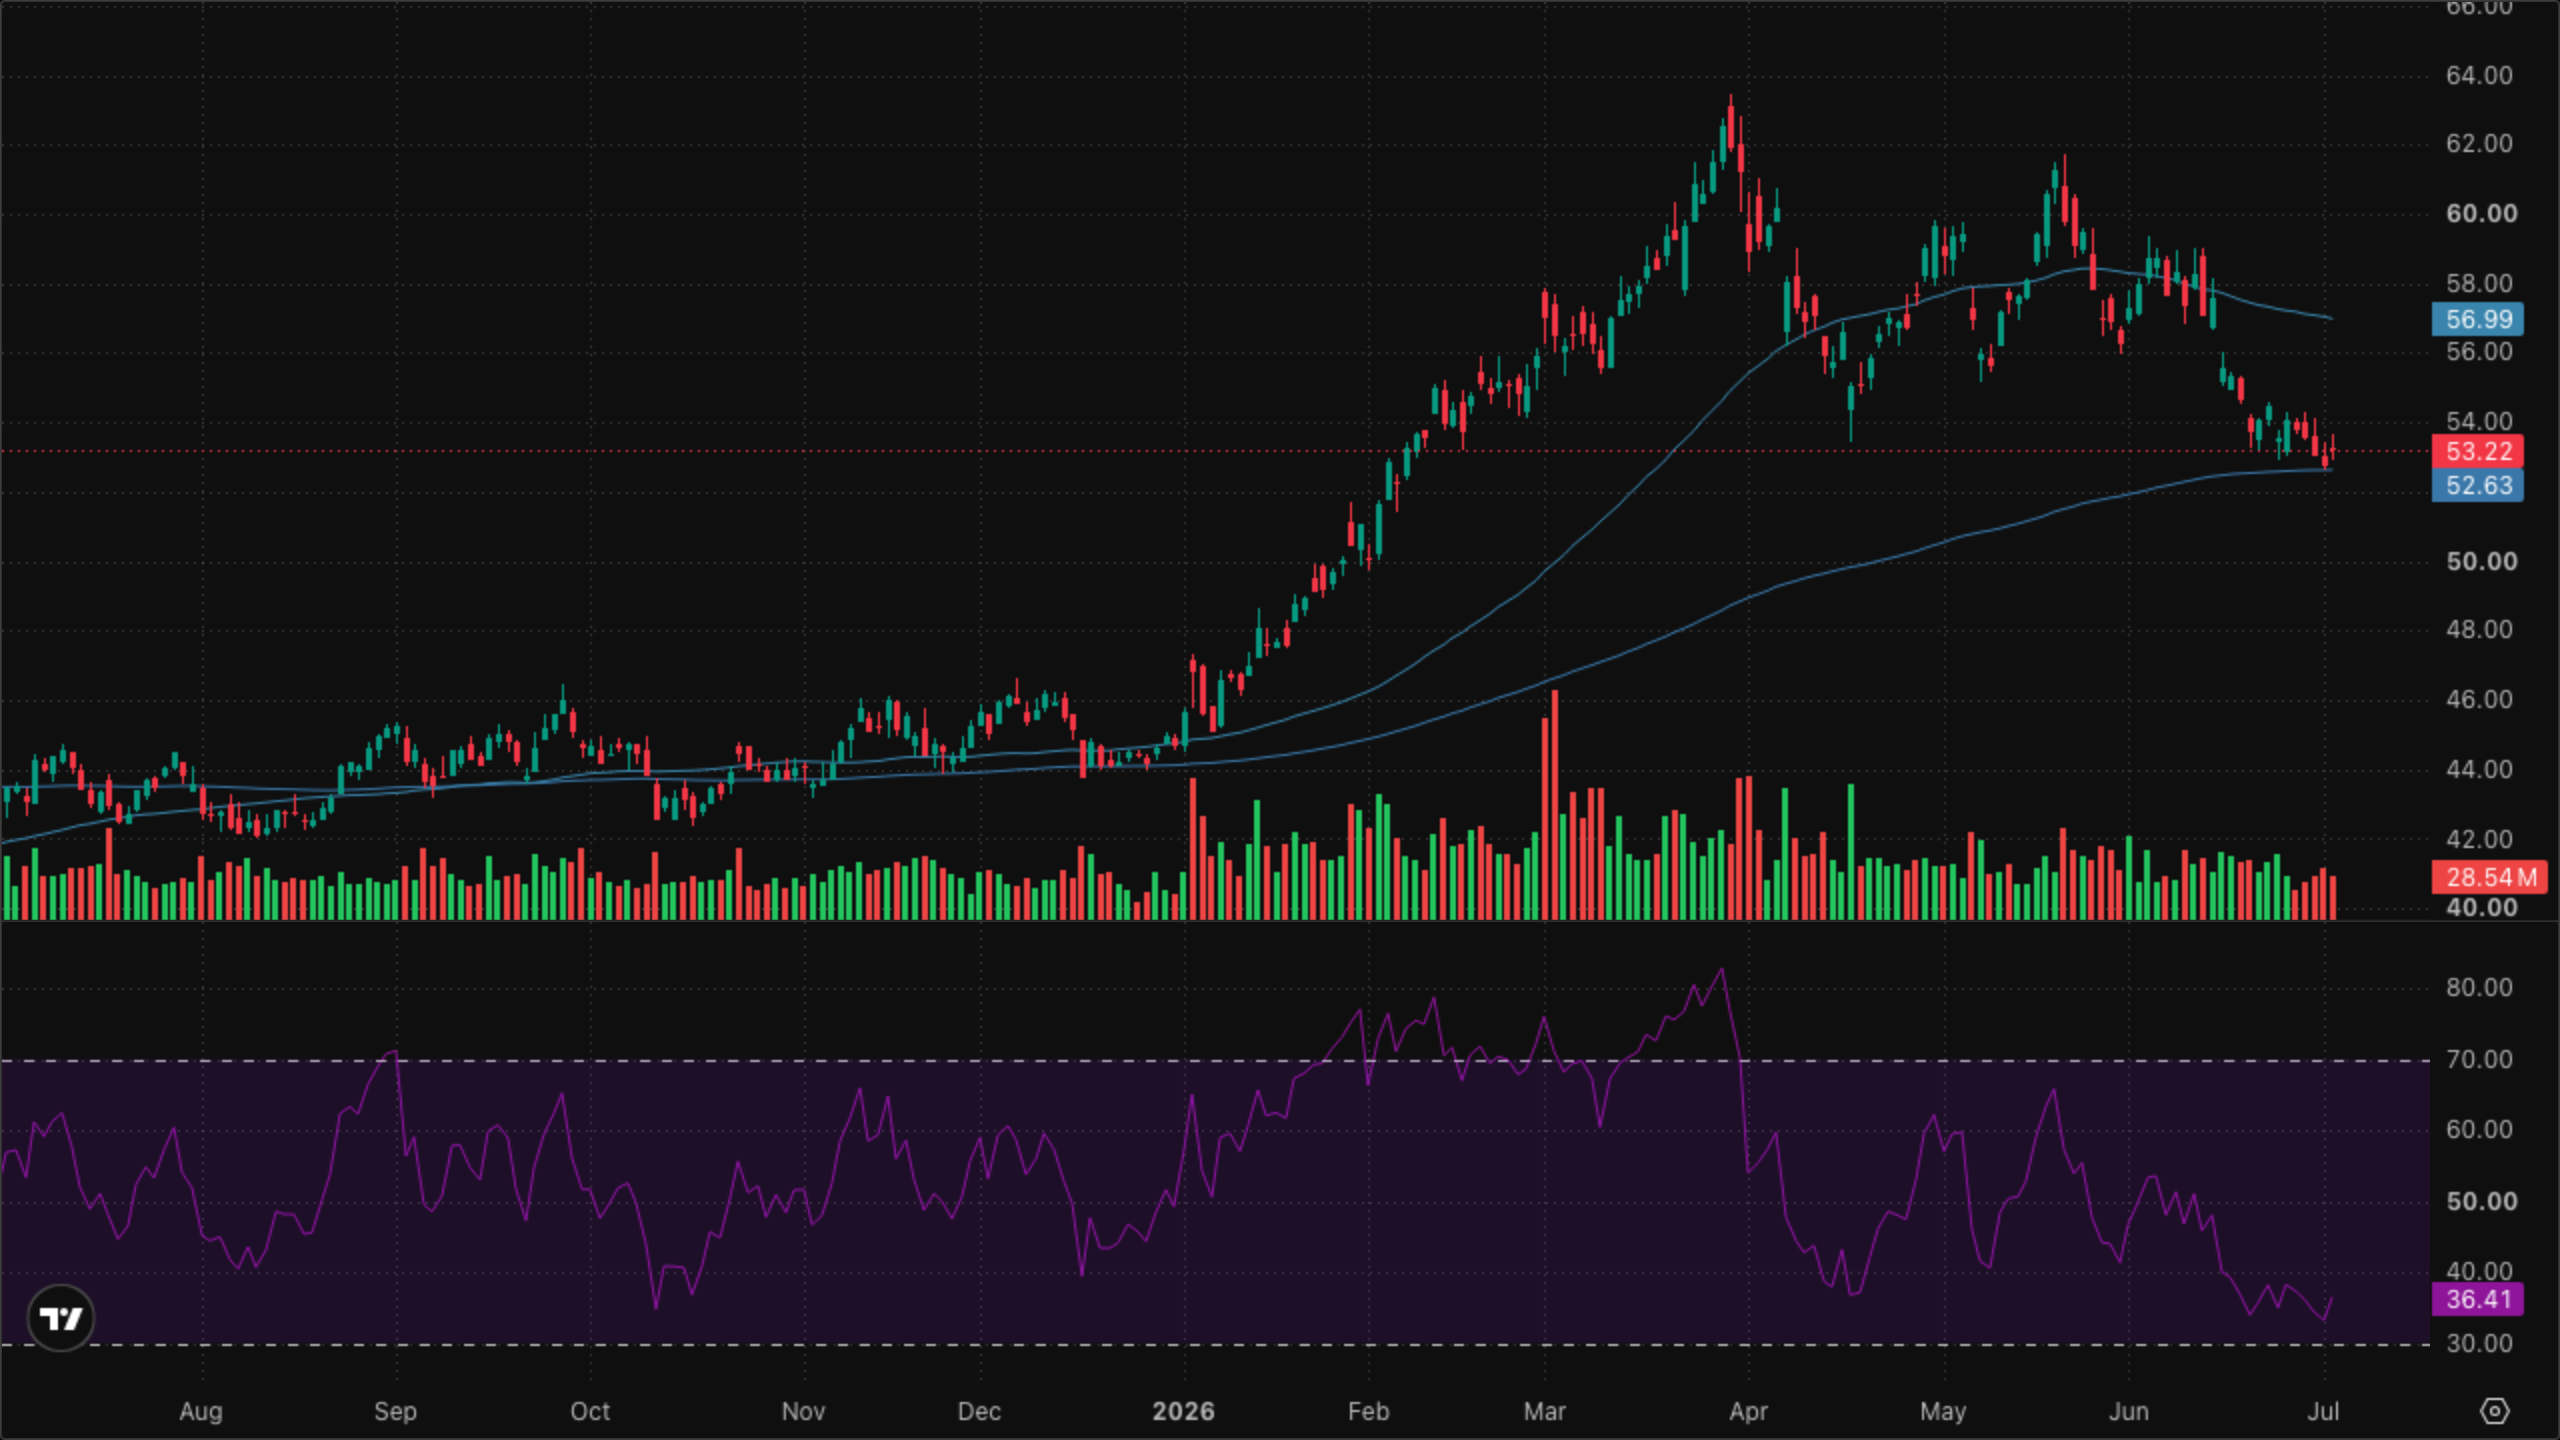Click the TradingView logo icon

point(61,1318)
